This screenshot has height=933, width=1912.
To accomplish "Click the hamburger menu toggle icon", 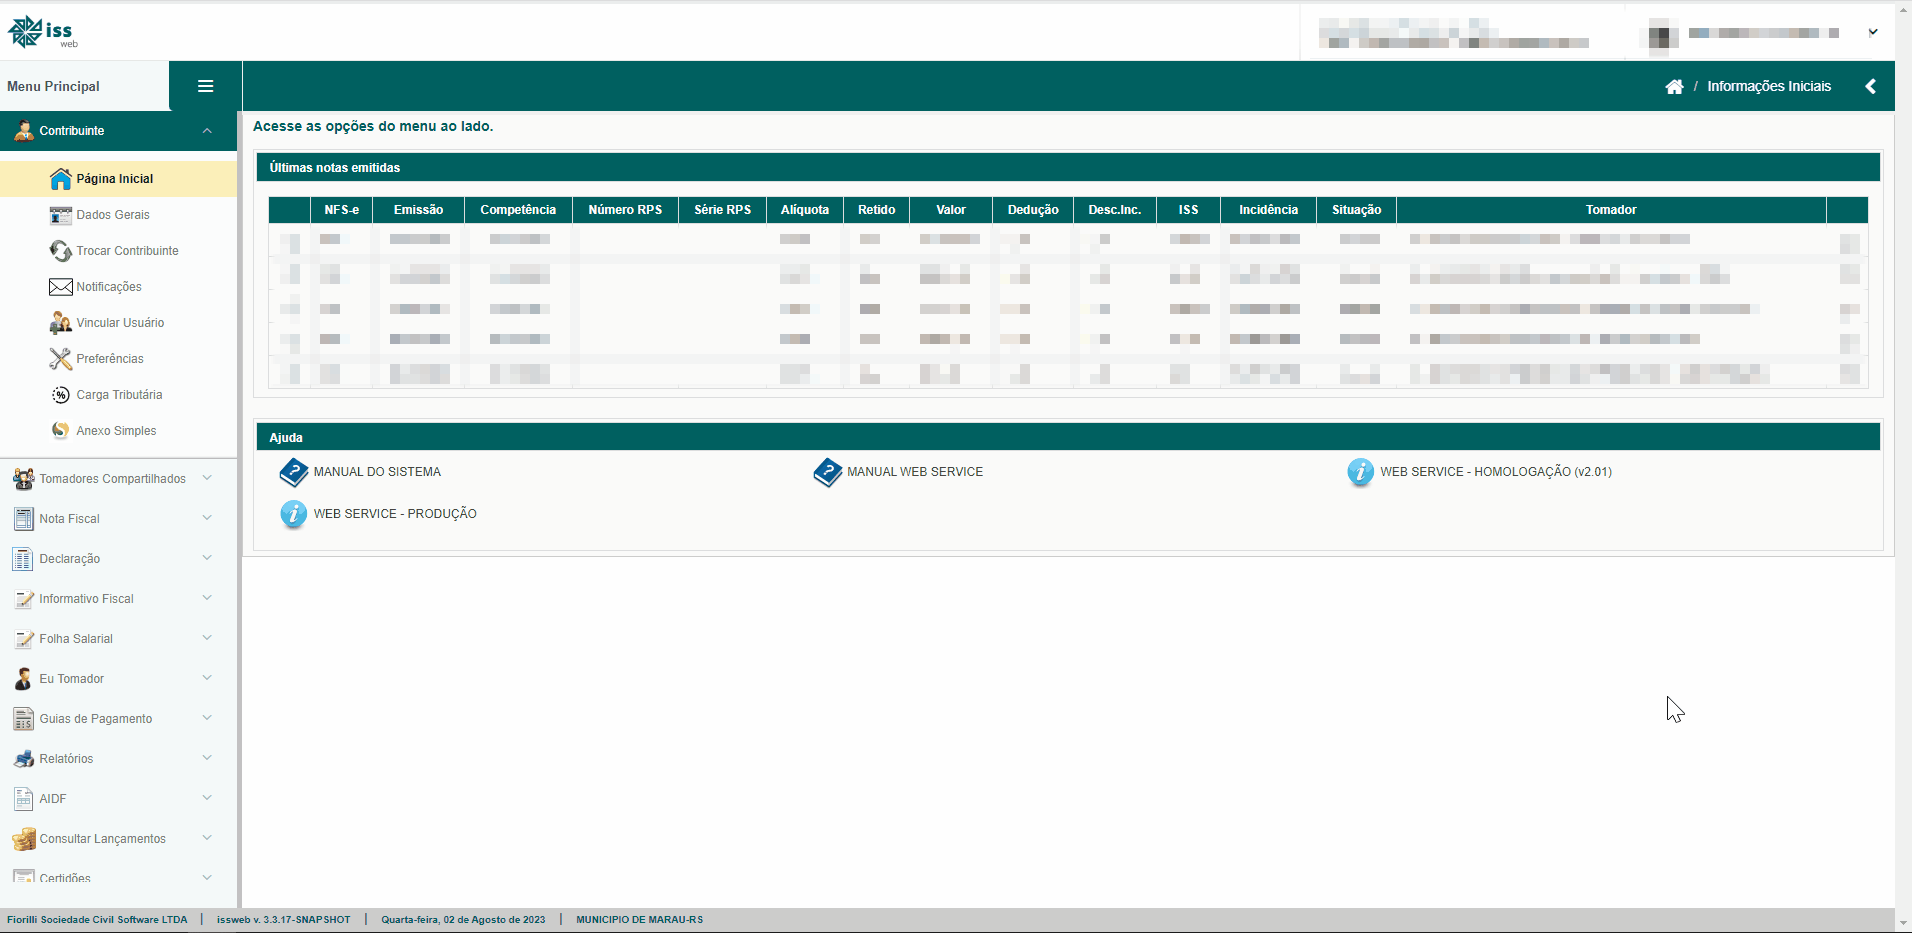I will (x=205, y=86).
